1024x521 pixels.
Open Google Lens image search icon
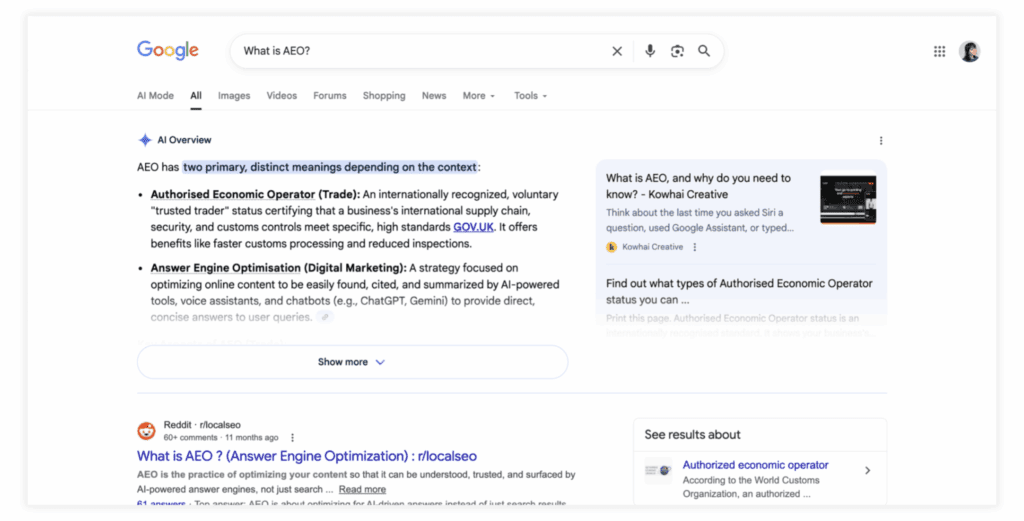677,51
